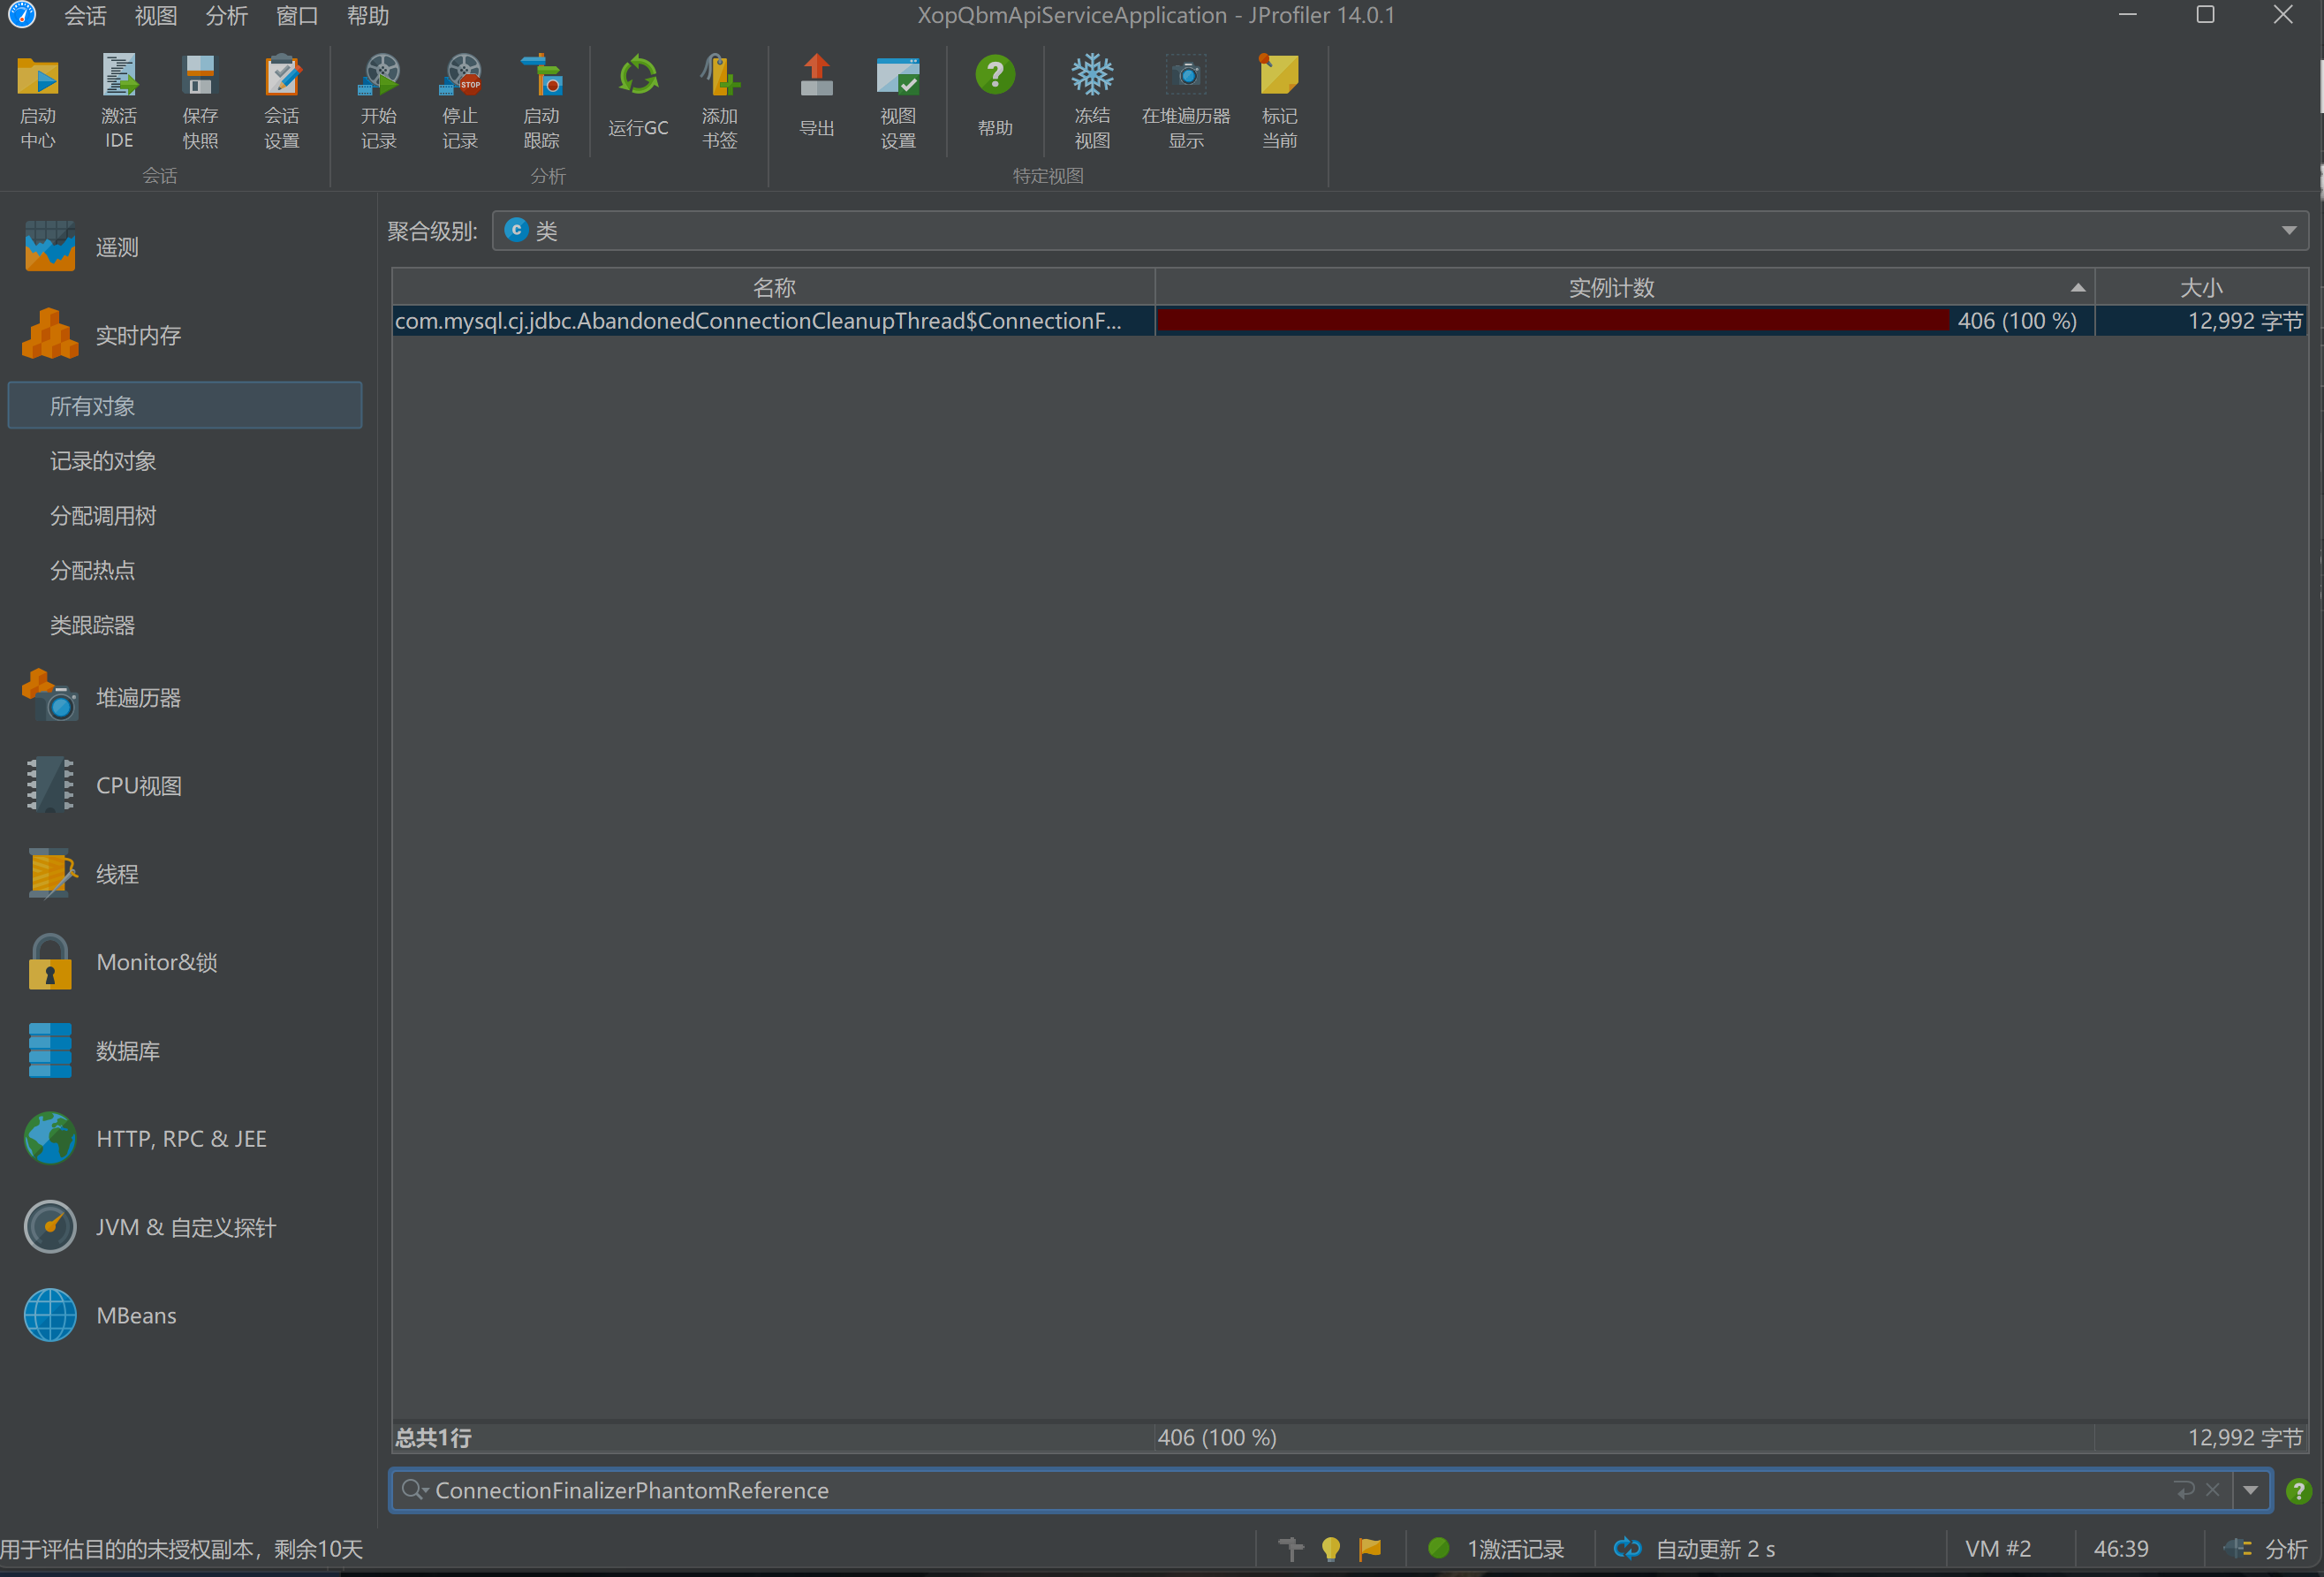Screen dimensions: 2324x1577
Task: Toggle the auto-update 2 s status control
Action: pos(1696,1549)
